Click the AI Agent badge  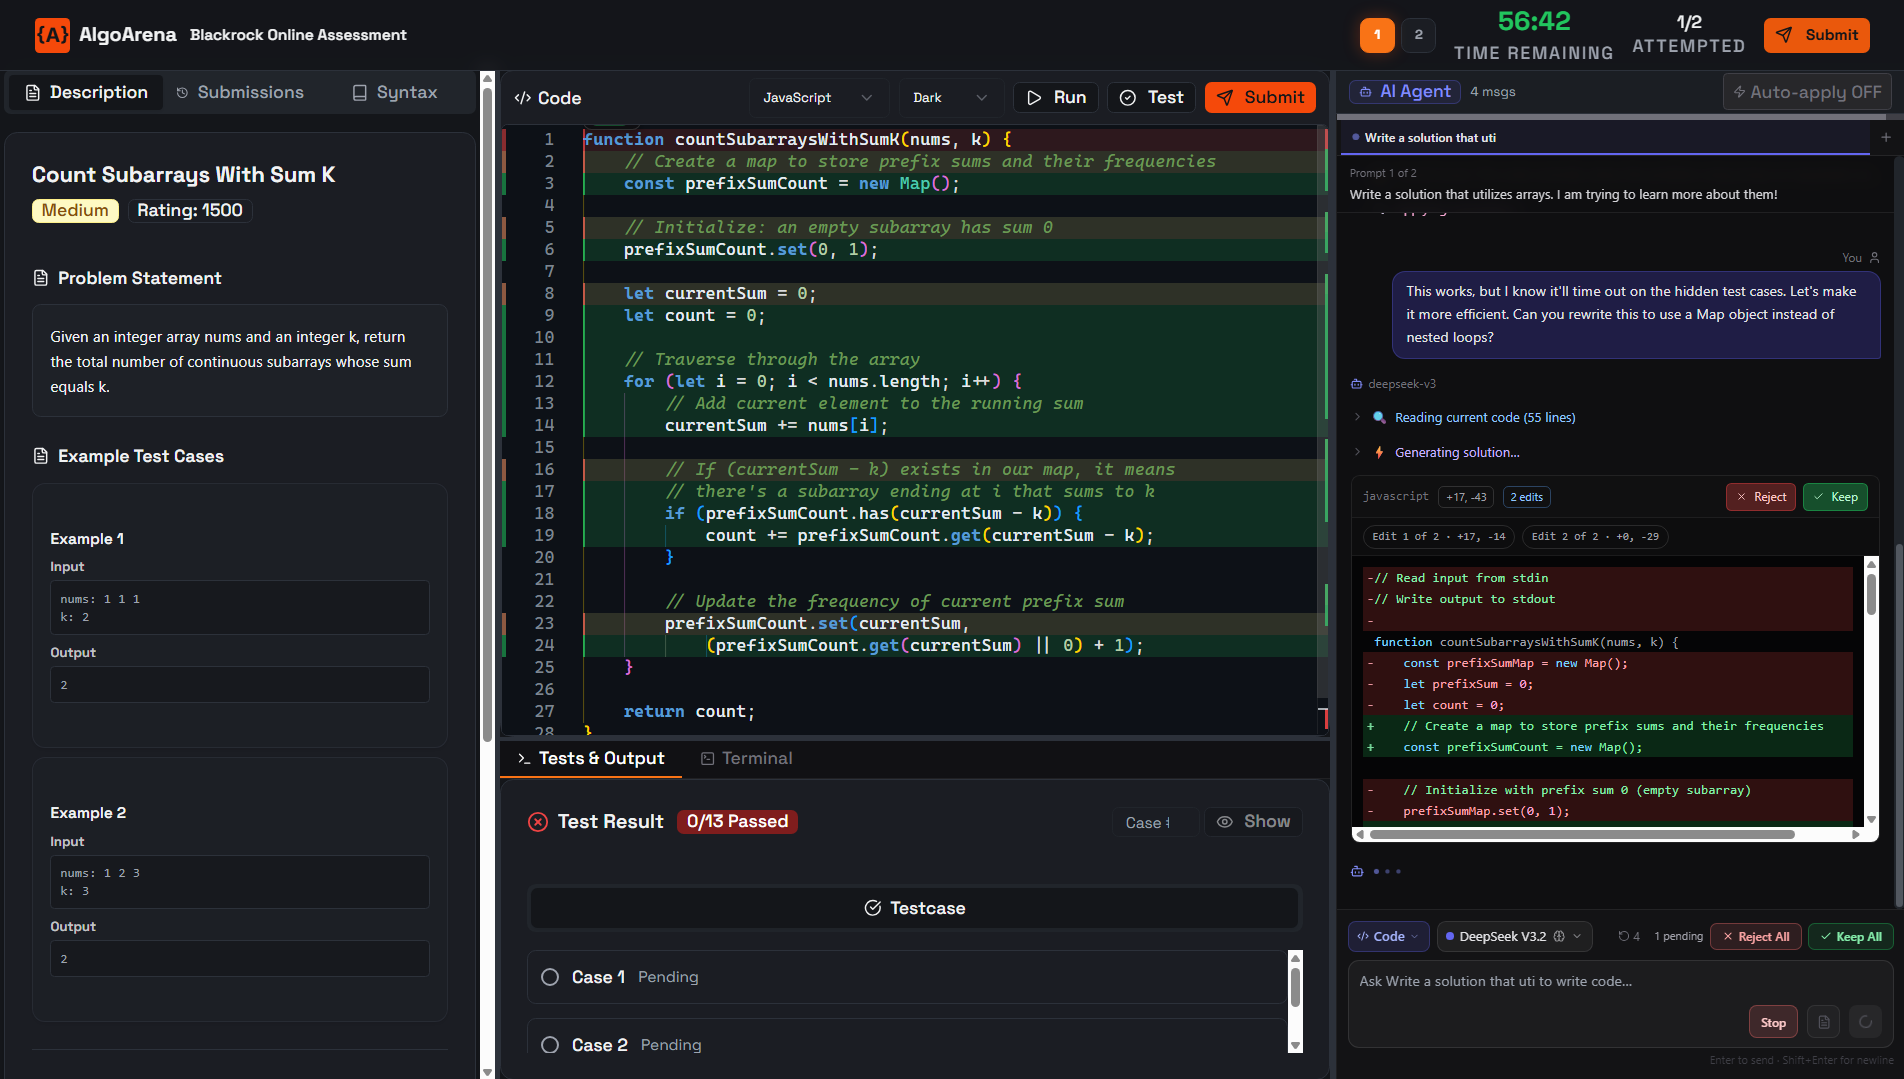point(1404,91)
